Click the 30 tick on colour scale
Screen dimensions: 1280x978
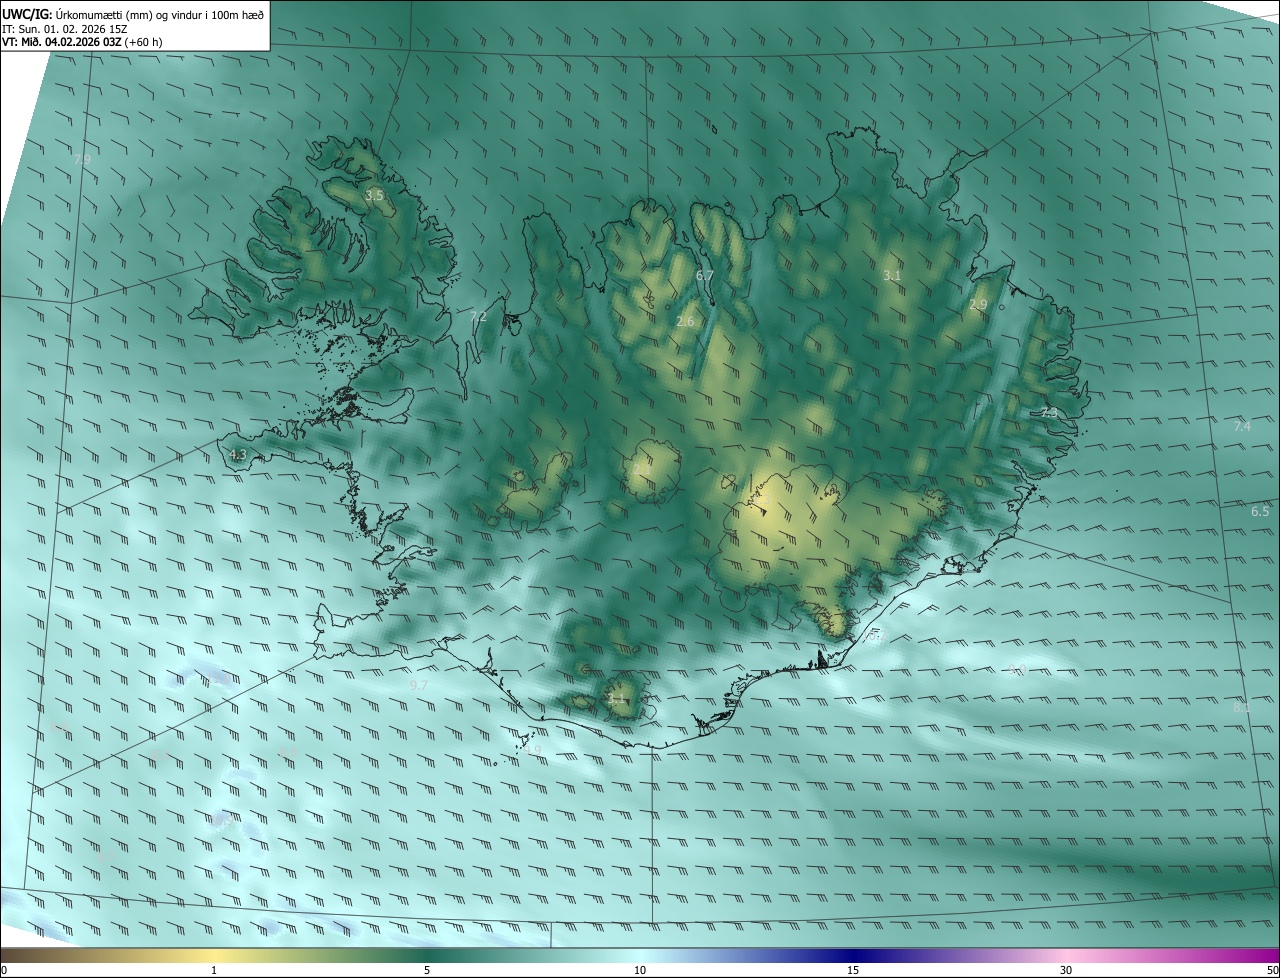coord(1066,971)
